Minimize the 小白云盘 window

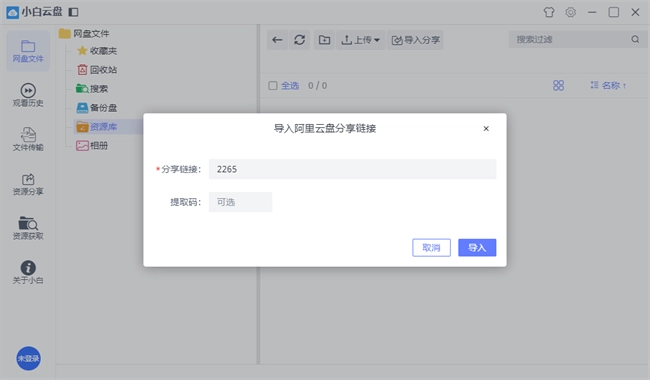[x=592, y=12]
